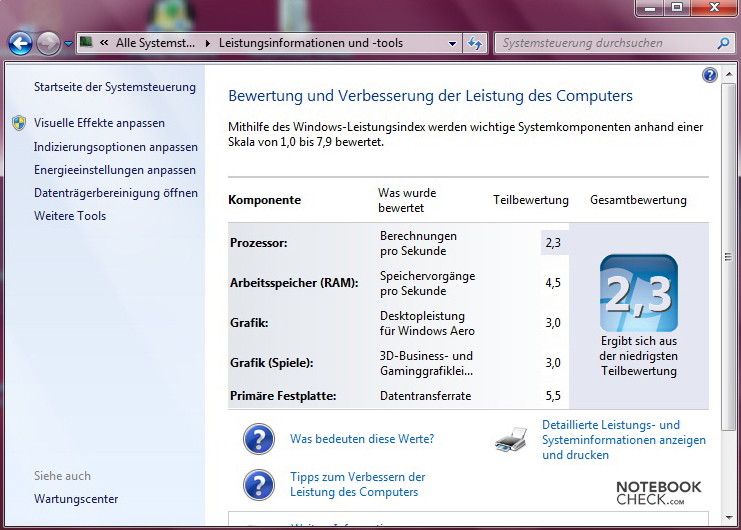
Task: Open 'Visuelle Effekte anpassen'
Action: coord(99,123)
